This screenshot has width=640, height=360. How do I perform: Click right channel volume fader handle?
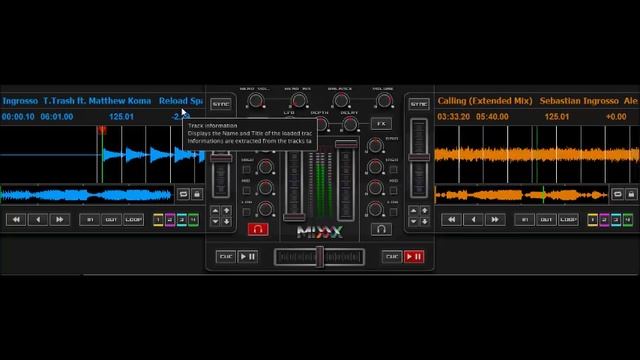(346, 144)
